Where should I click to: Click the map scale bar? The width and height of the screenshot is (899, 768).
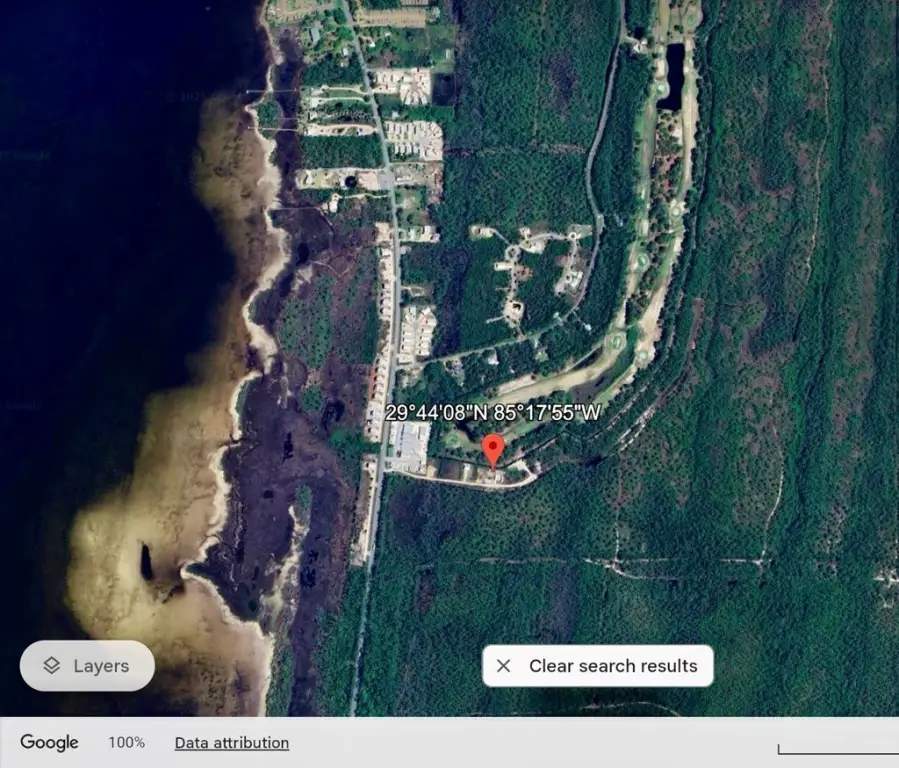(837, 749)
